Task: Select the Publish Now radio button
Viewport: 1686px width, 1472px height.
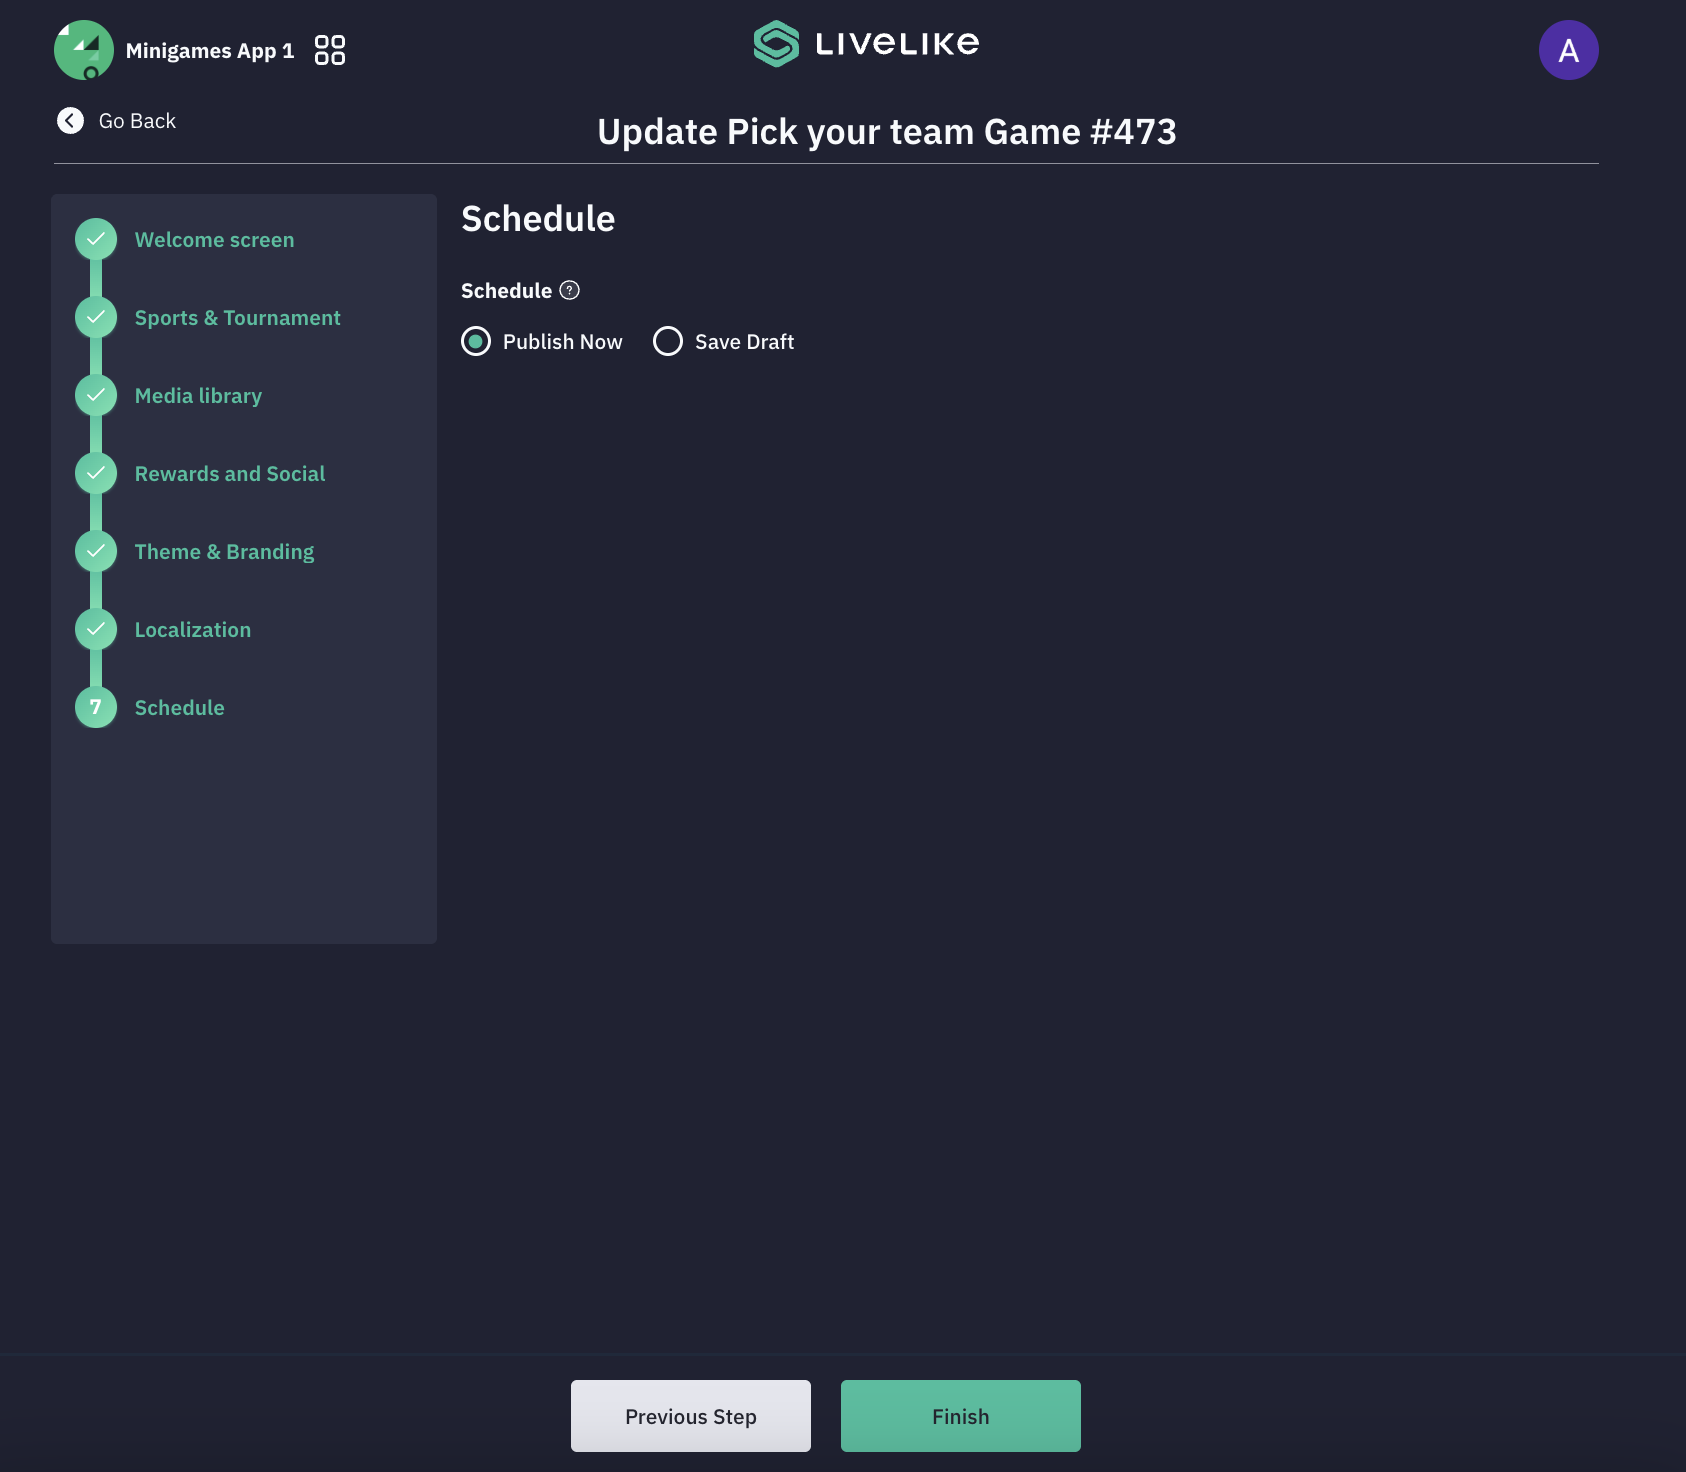Action: [x=476, y=341]
